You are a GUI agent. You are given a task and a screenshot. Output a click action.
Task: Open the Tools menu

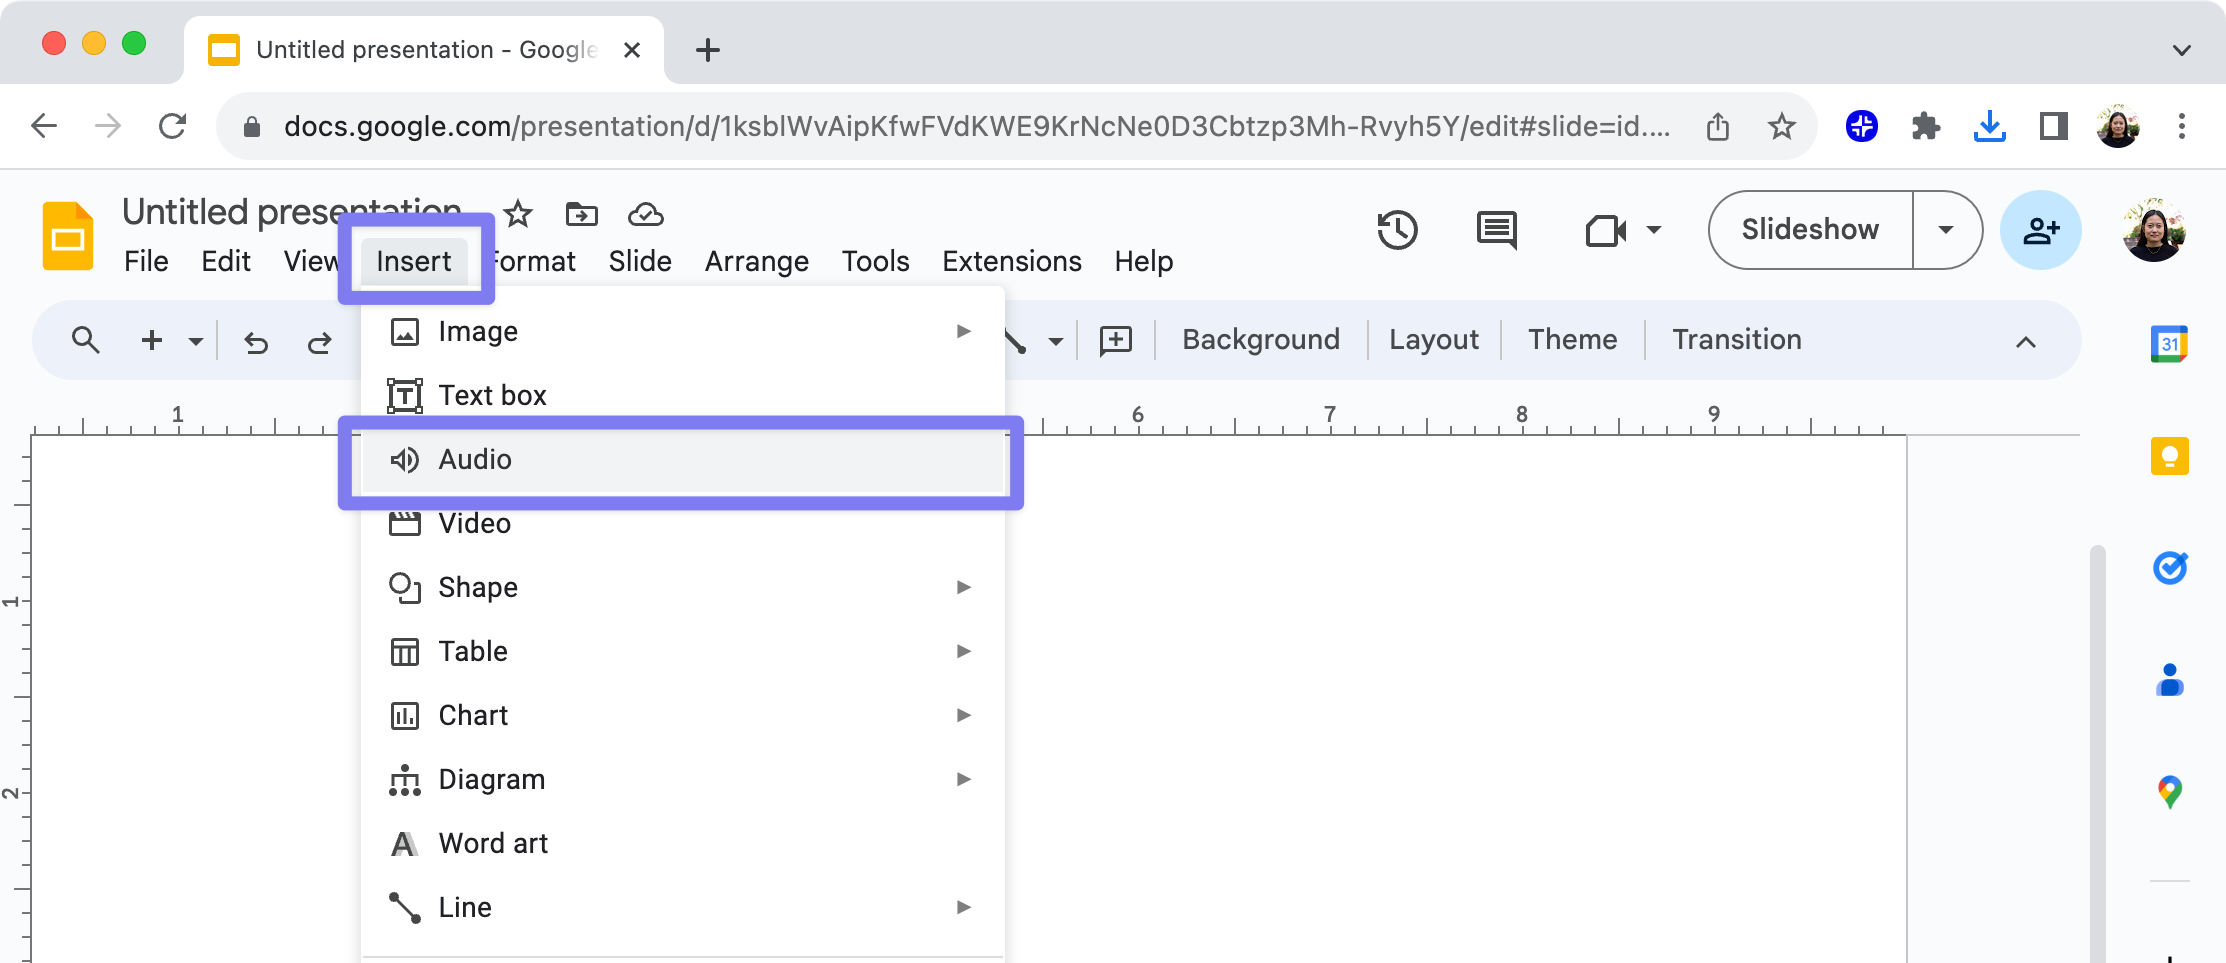tap(875, 261)
